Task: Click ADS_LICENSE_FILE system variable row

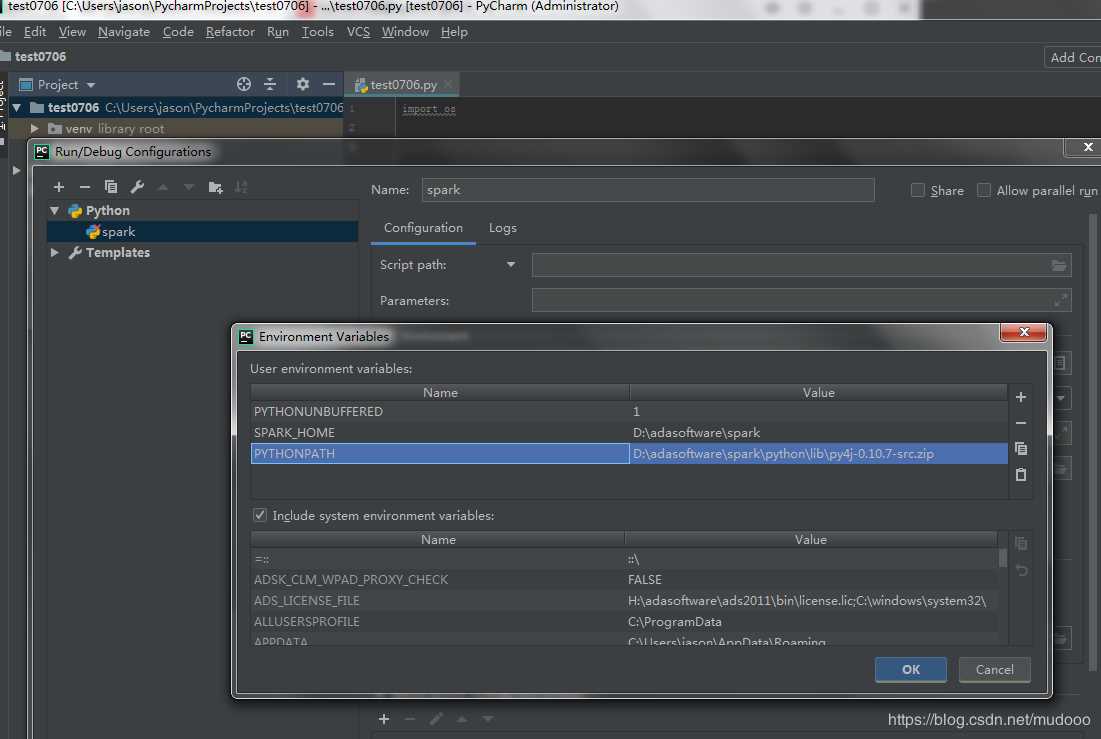Action: click(x=624, y=601)
